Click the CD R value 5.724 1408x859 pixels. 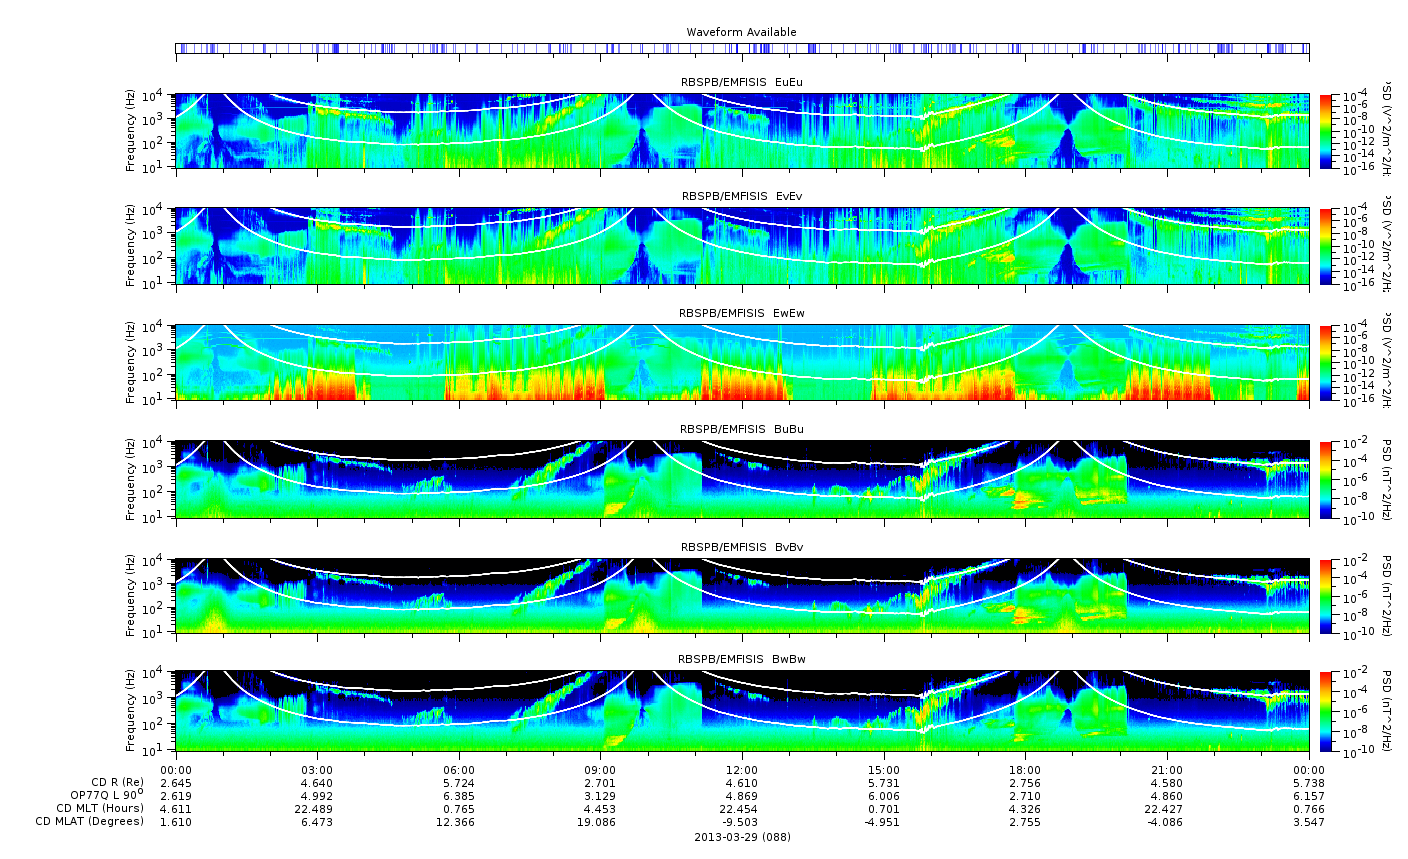(x=459, y=782)
